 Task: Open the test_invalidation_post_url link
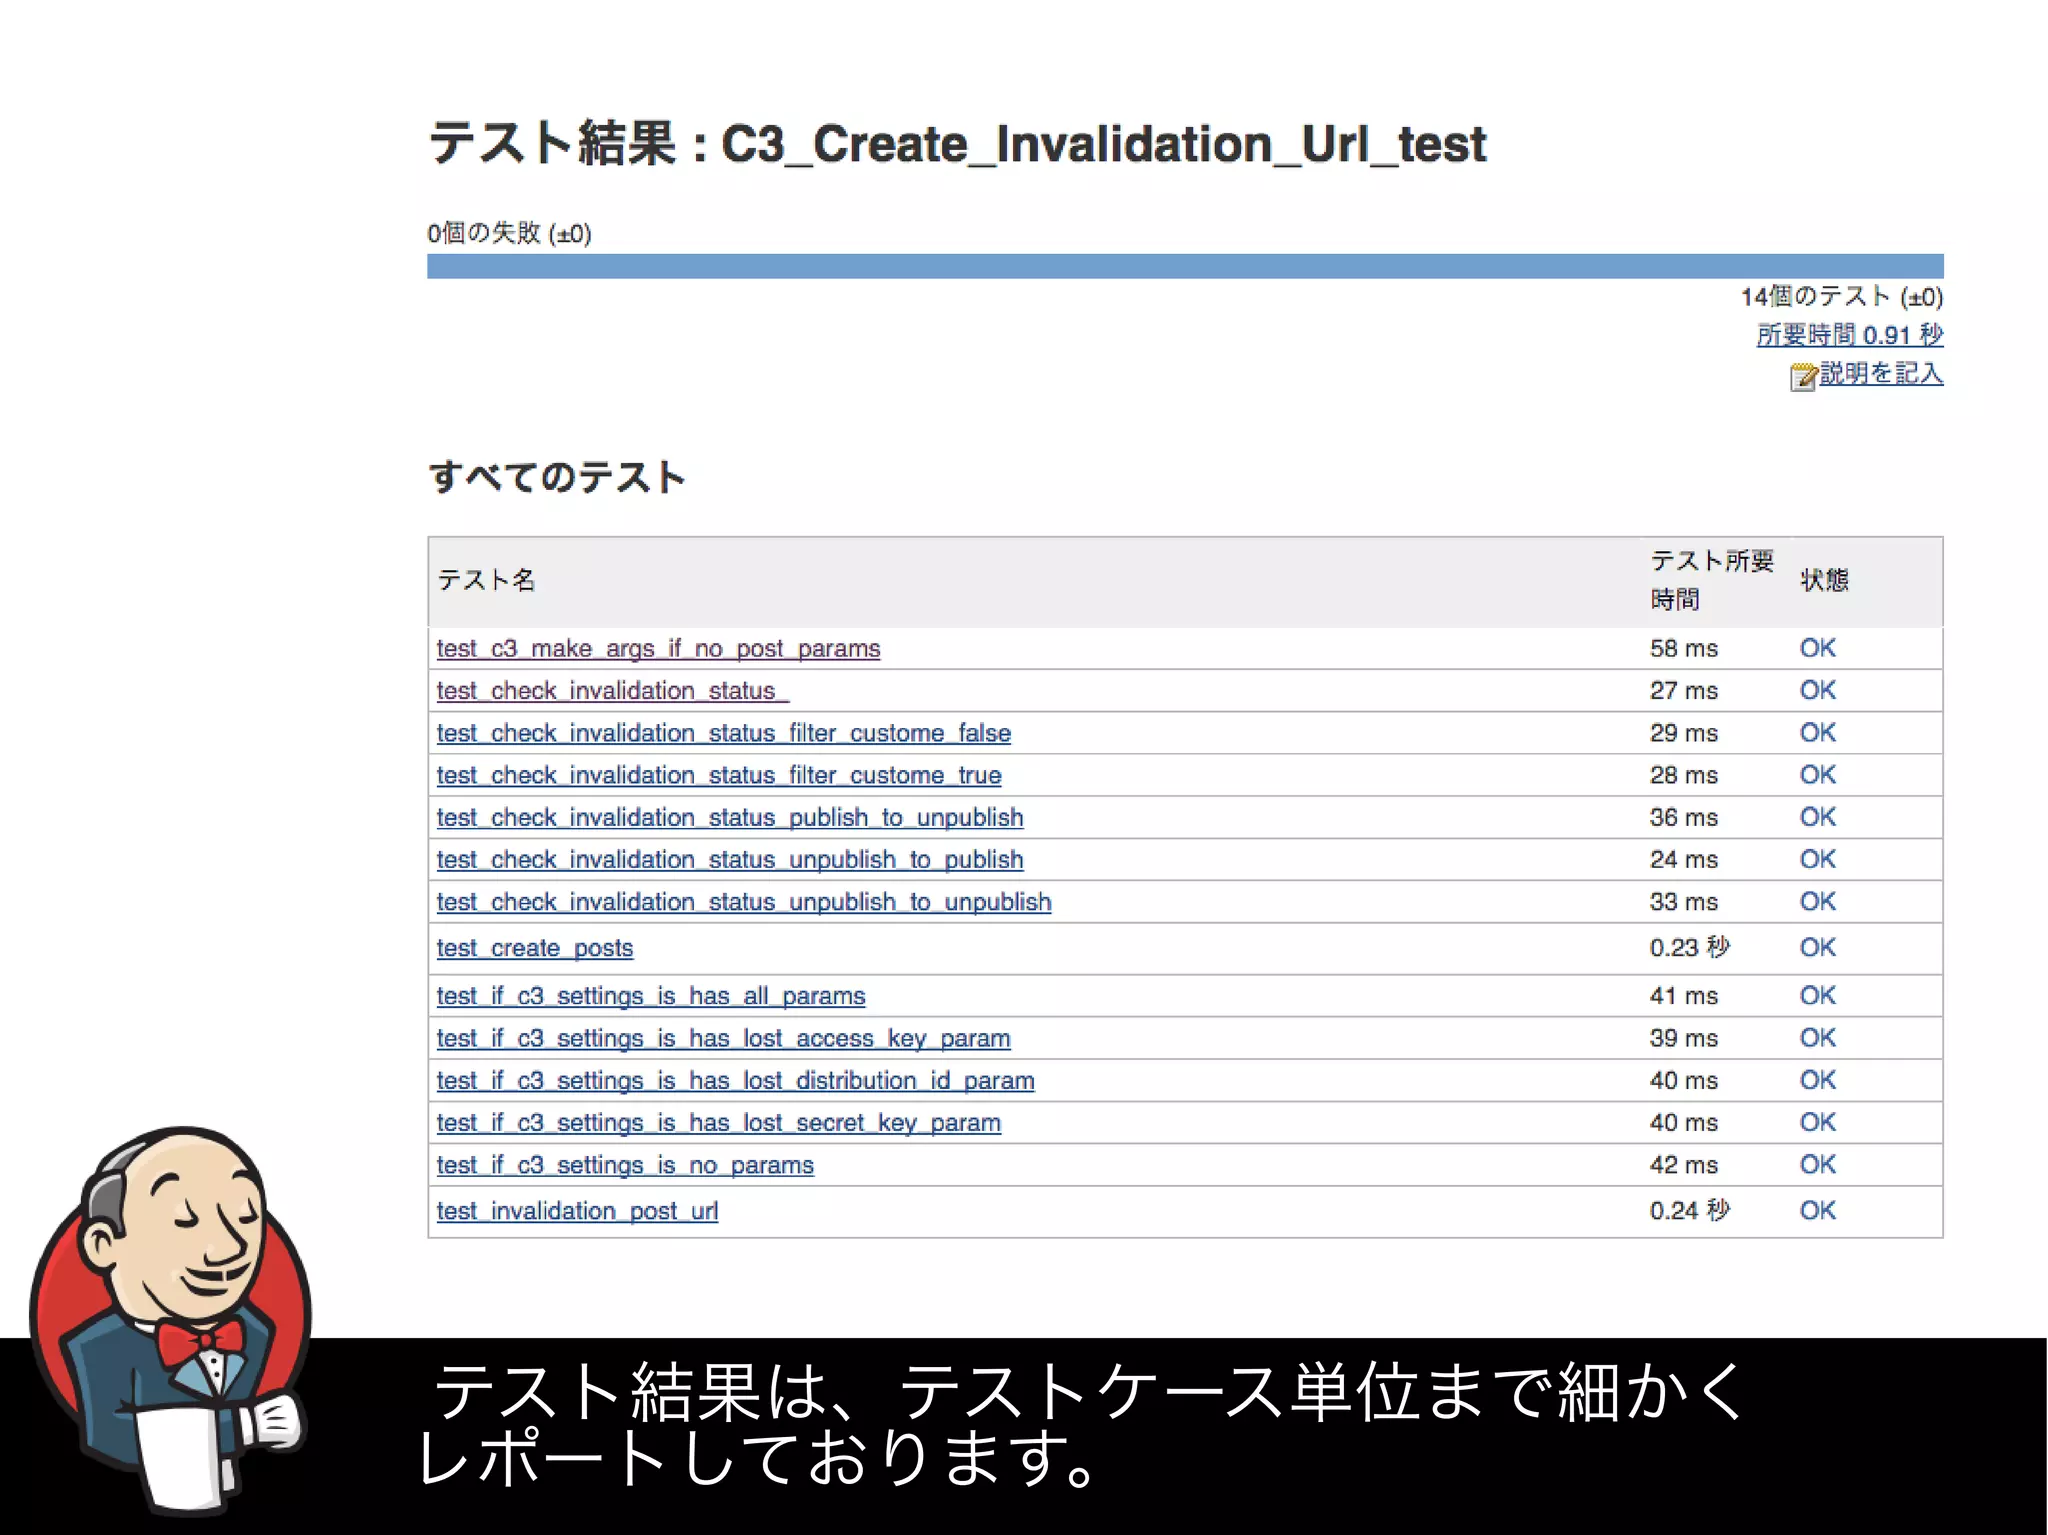(577, 1210)
